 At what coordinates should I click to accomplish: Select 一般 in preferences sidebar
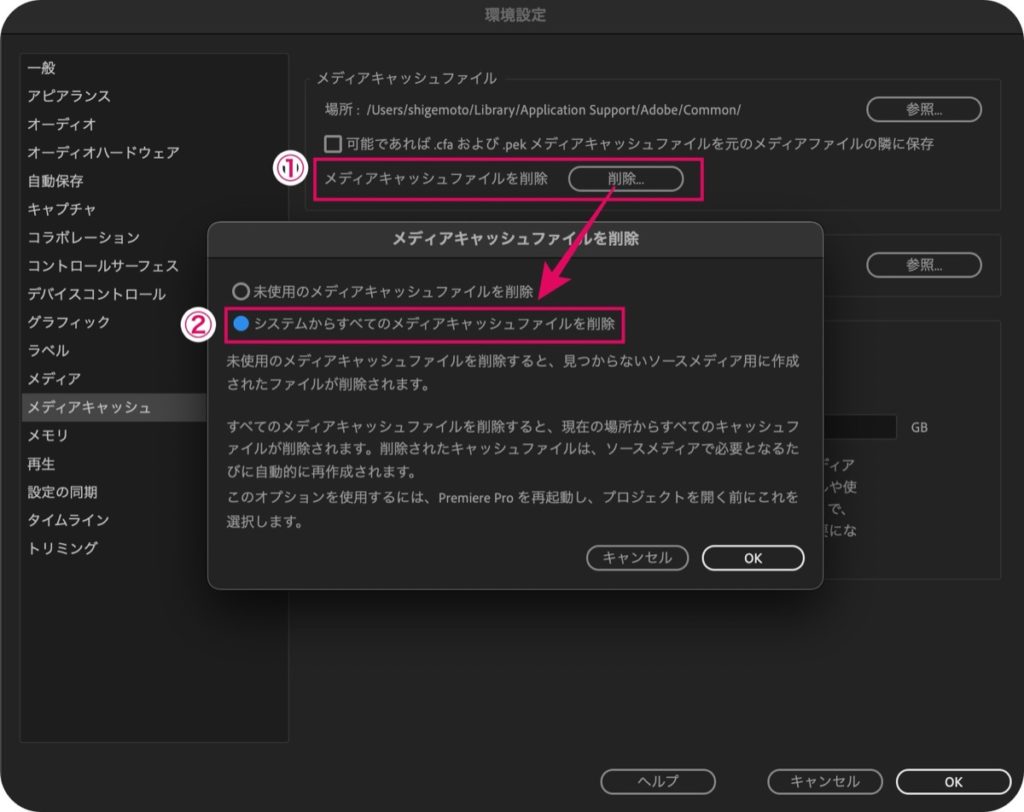(x=41, y=68)
